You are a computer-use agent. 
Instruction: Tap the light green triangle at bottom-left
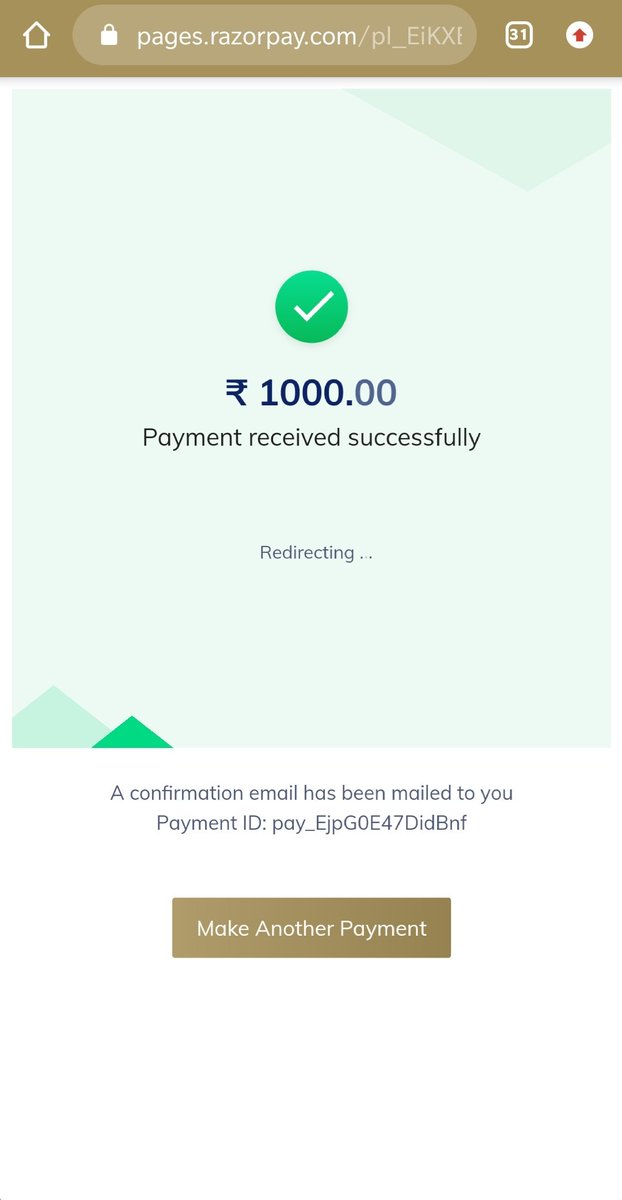click(55, 716)
